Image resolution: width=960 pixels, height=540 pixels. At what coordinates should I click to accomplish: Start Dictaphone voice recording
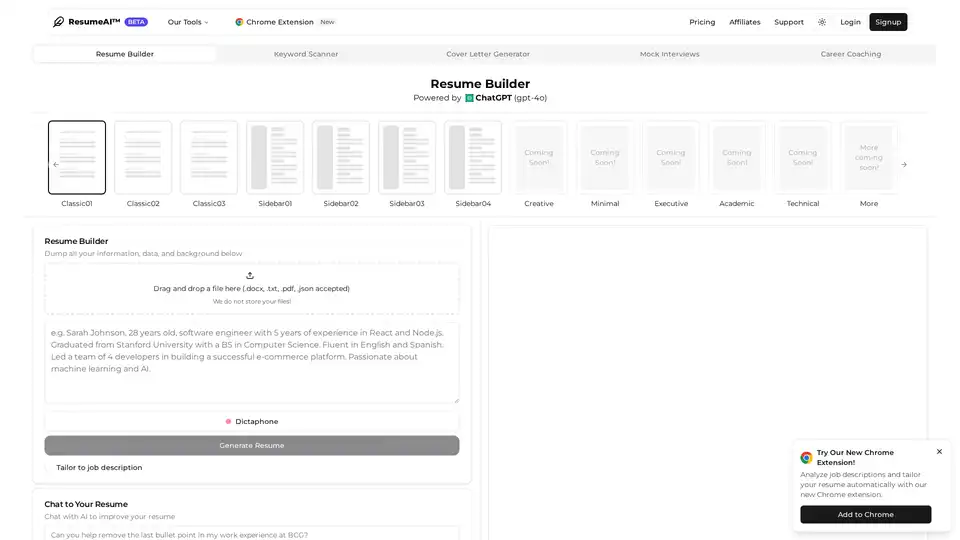pos(251,422)
